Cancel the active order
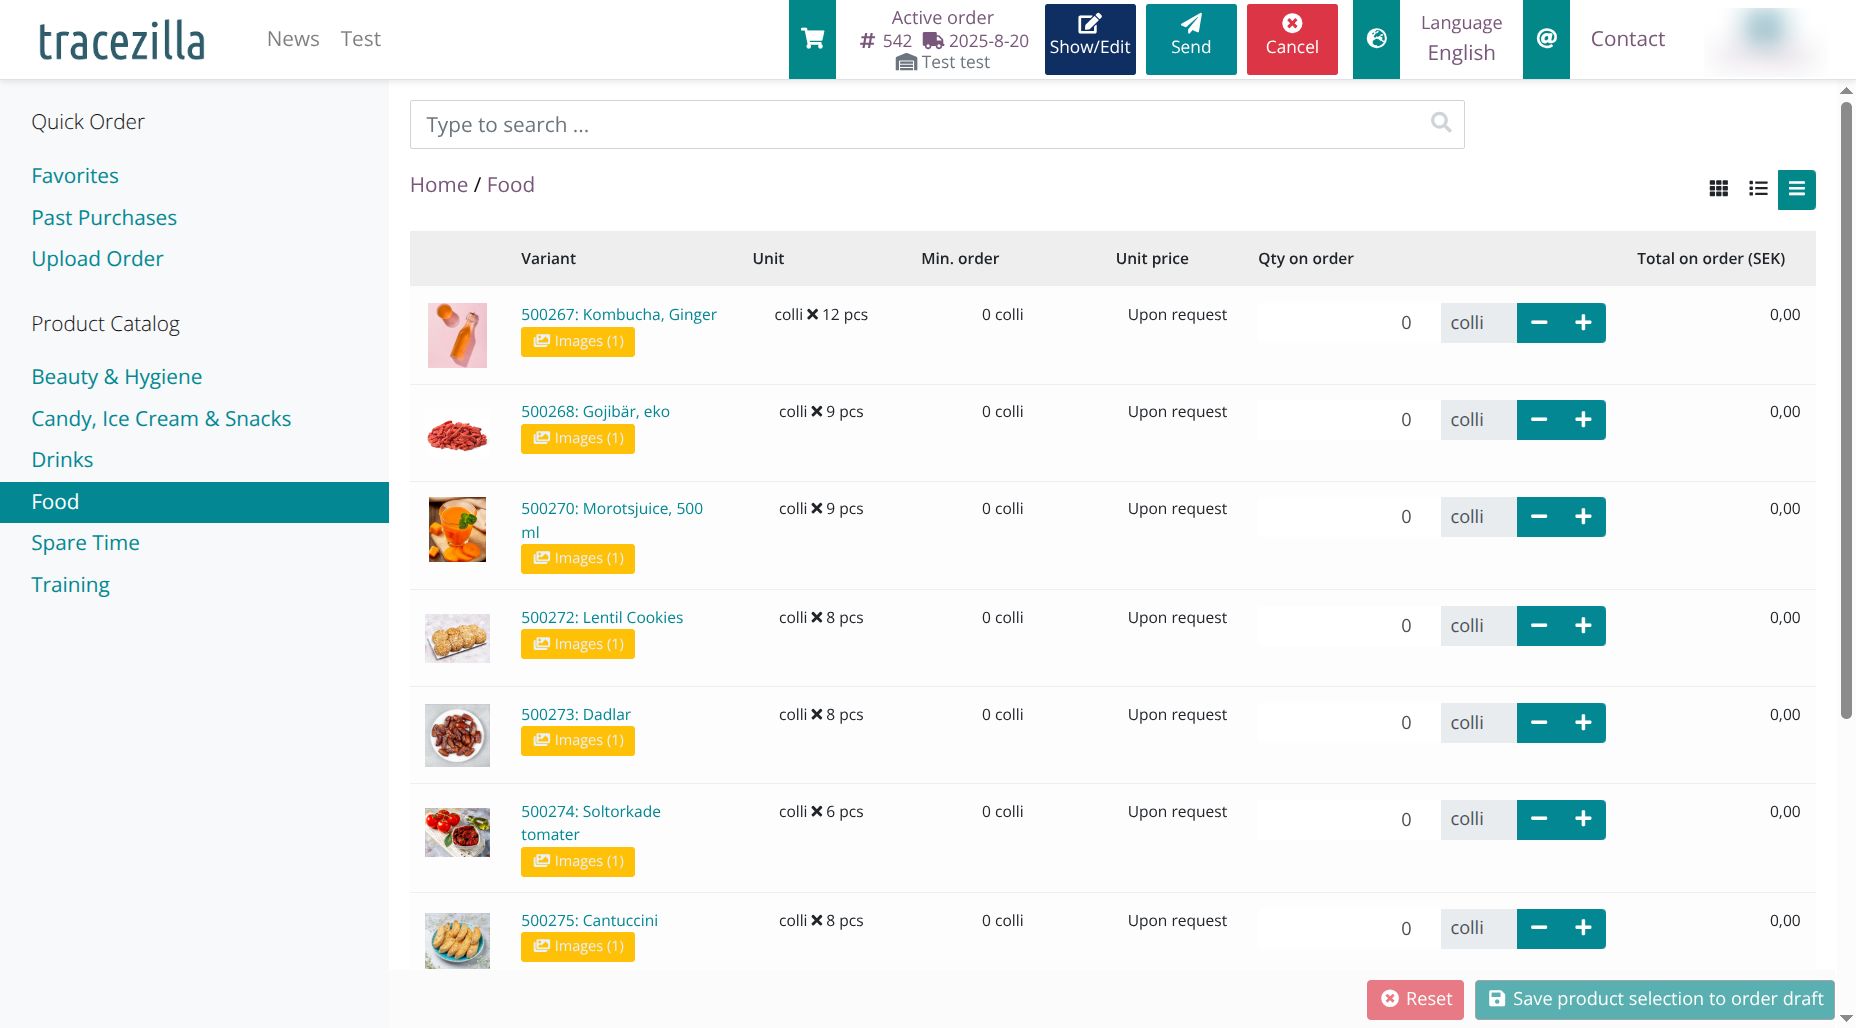1856x1028 pixels. pos(1291,39)
